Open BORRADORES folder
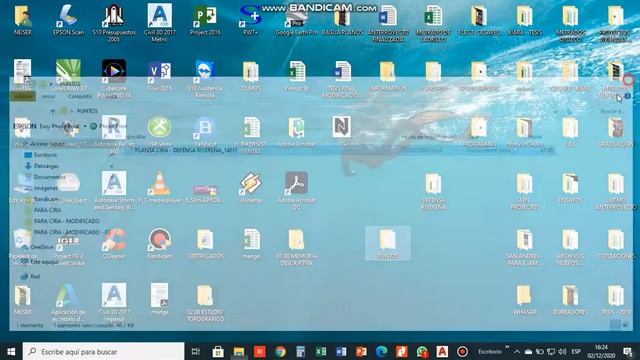Image resolution: width=640 pixels, height=360 pixels. click(570, 300)
